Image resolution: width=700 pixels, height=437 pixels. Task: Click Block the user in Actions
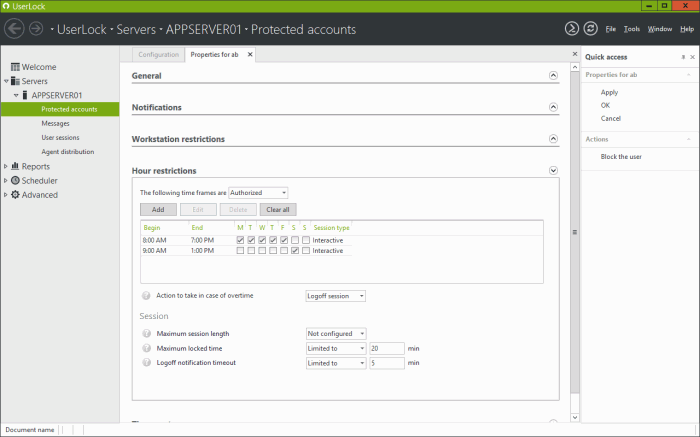coord(621,157)
